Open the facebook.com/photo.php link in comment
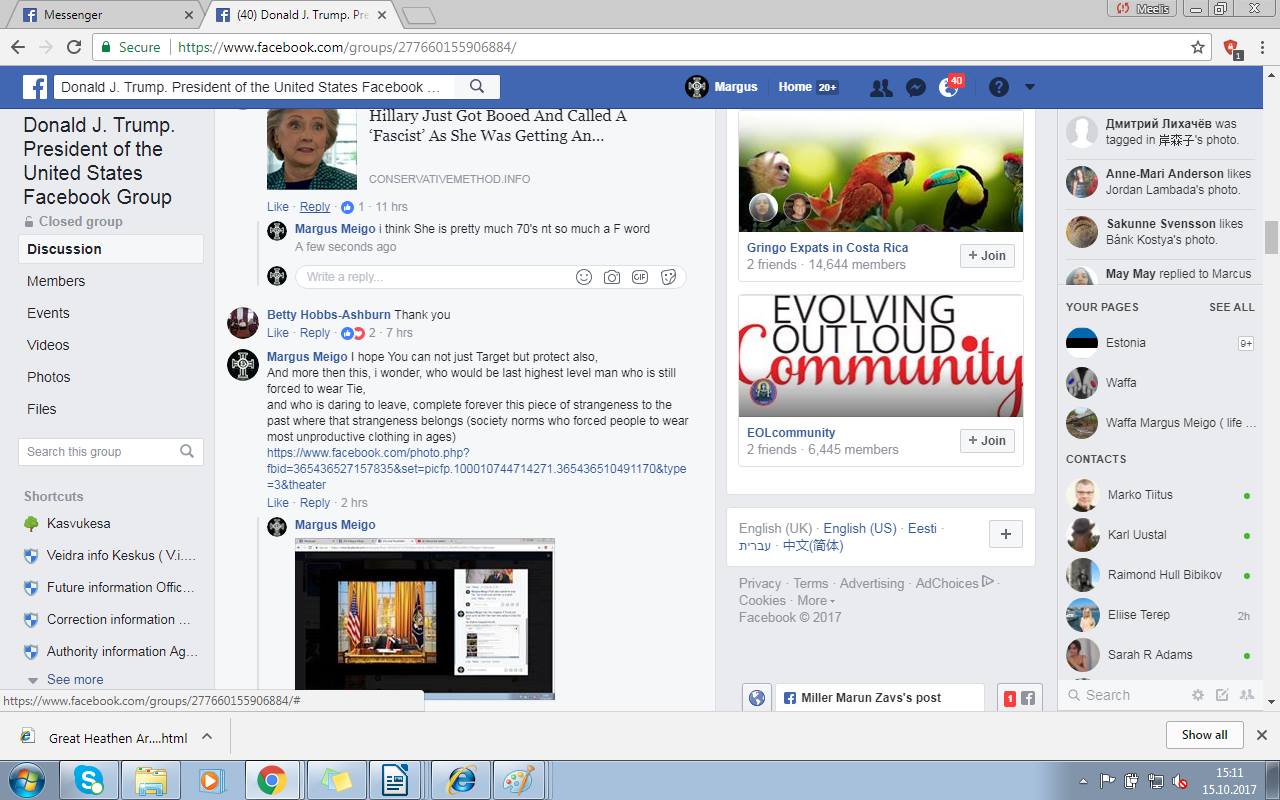This screenshot has width=1280, height=800. point(476,469)
